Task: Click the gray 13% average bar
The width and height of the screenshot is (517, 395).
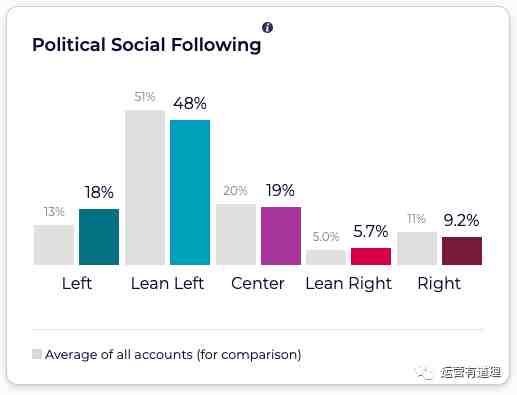Action: 54,245
